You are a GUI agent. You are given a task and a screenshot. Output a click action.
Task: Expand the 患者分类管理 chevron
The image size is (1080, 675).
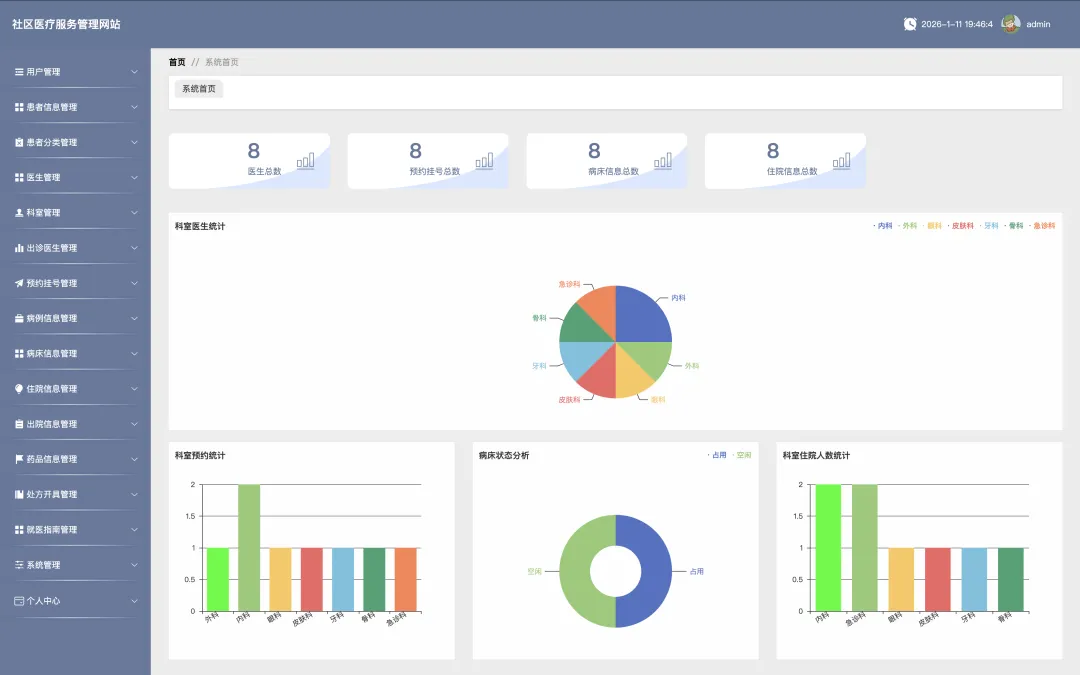click(134, 142)
